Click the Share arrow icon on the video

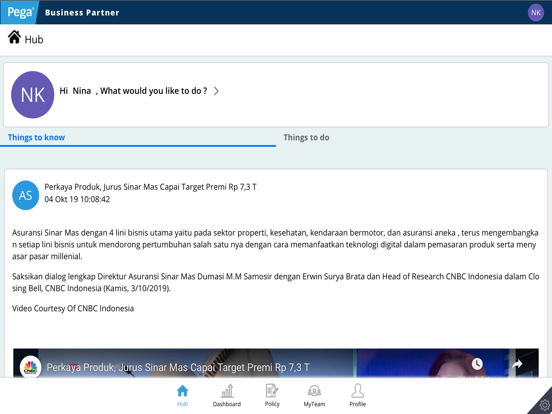[x=516, y=364]
